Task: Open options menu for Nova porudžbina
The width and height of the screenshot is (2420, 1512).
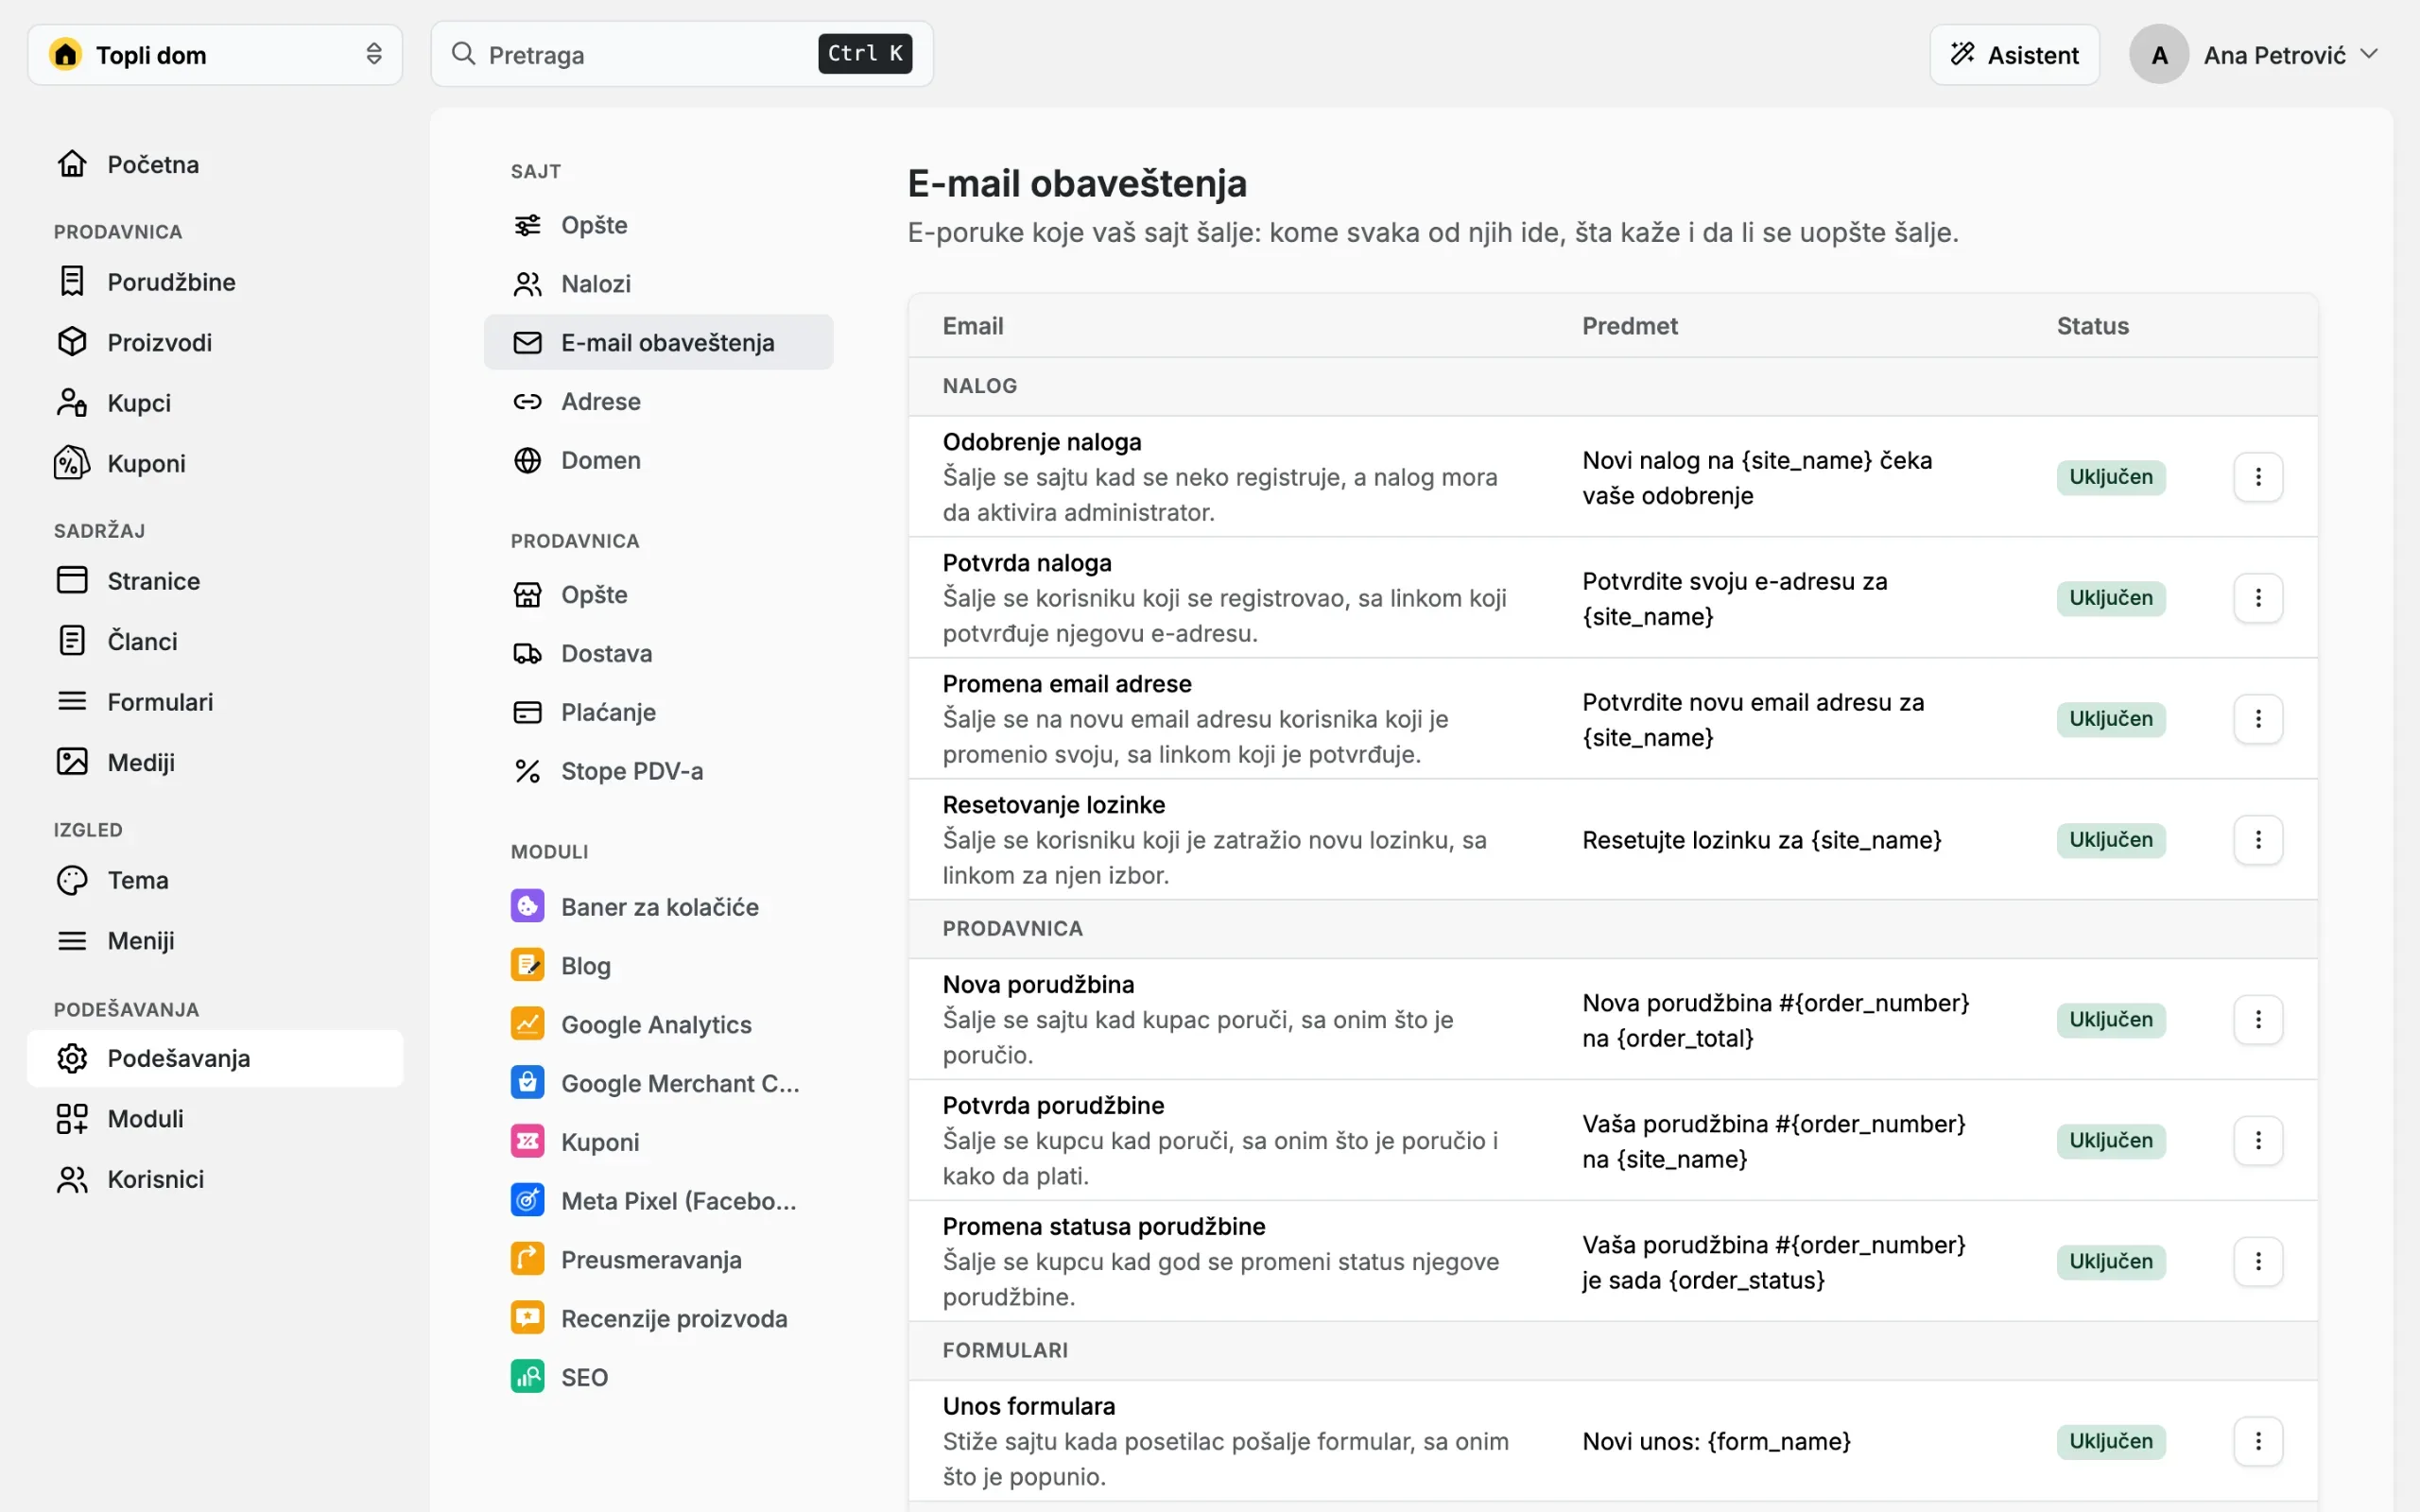Action: tap(2258, 1020)
